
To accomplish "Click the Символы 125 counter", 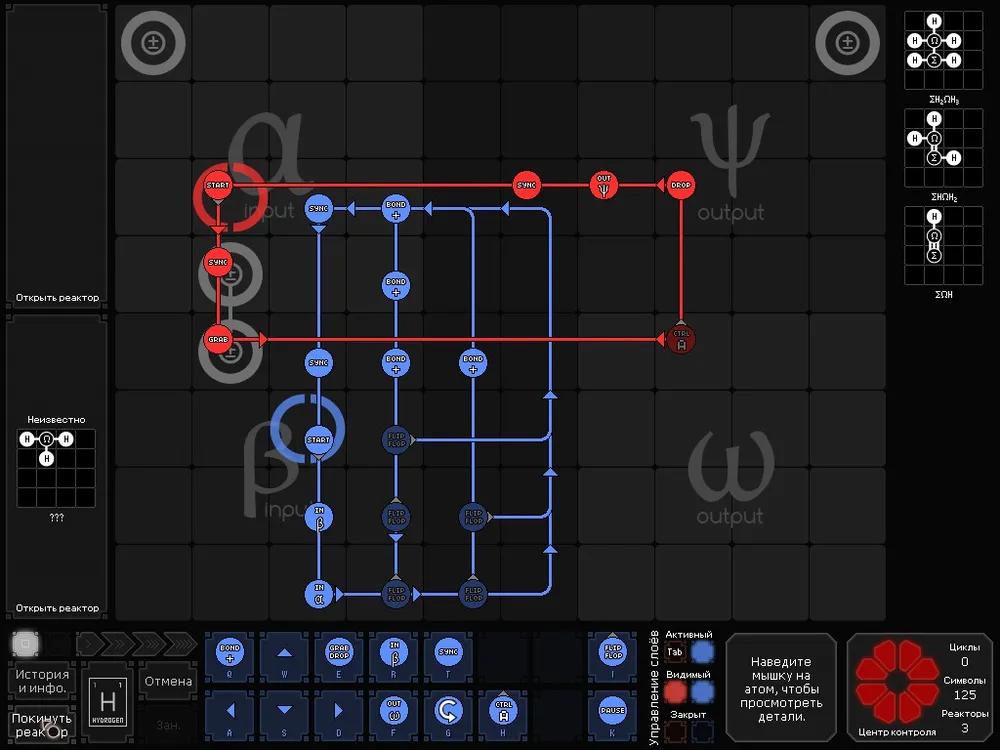I will point(964,688).
